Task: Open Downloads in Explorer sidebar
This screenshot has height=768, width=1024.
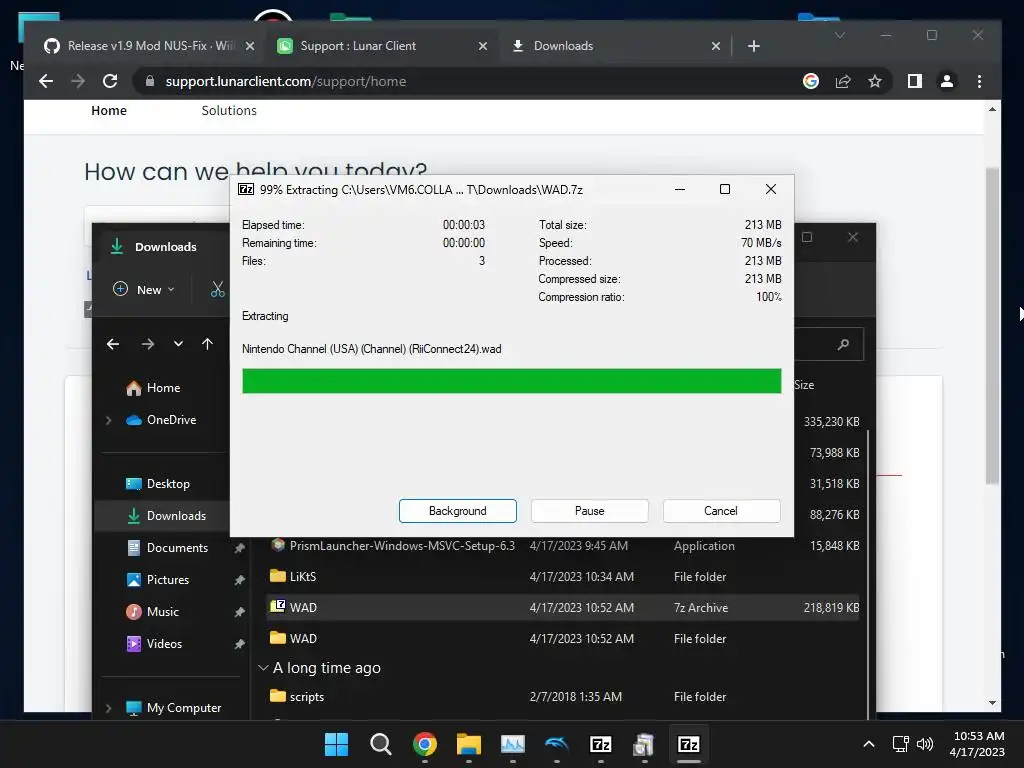Action: pyautogui.click(x=176, y=516)
